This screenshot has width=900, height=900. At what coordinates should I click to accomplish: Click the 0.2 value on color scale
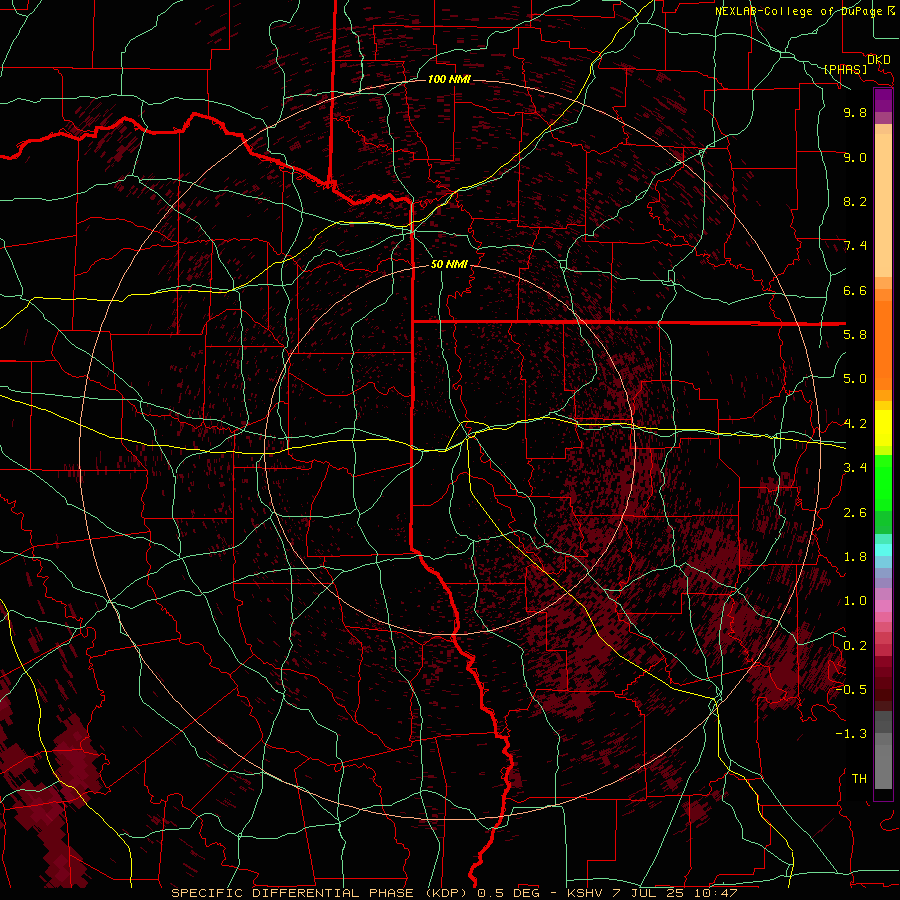855,646
